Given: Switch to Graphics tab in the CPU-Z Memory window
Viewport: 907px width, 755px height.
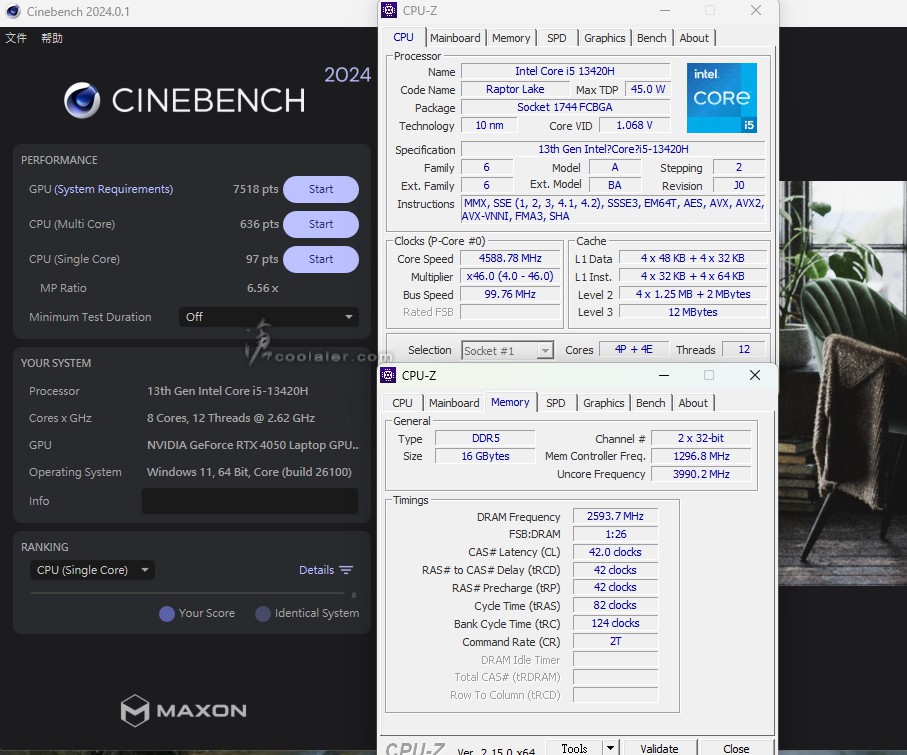Looking at the screenshot, I should 603,403.
